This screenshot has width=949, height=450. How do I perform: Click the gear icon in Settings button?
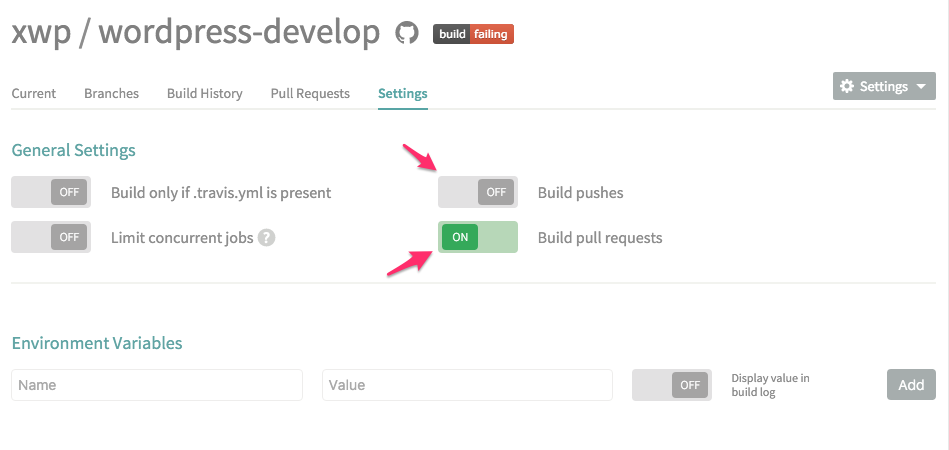pyautogui.click(x=847, y=86)
